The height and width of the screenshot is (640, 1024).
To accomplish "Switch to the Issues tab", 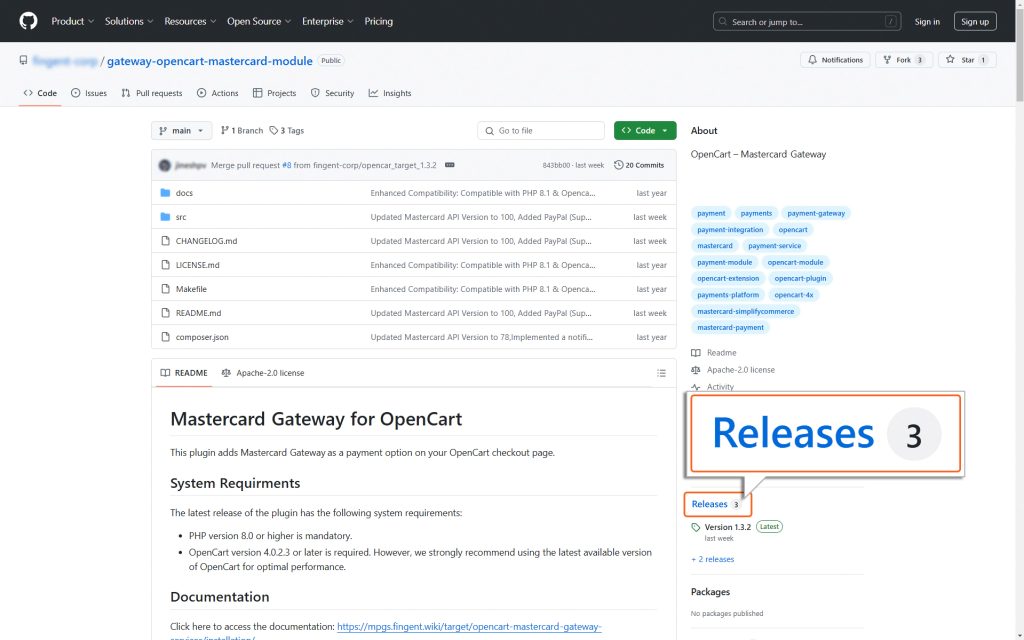I will (x=89, y=93).
